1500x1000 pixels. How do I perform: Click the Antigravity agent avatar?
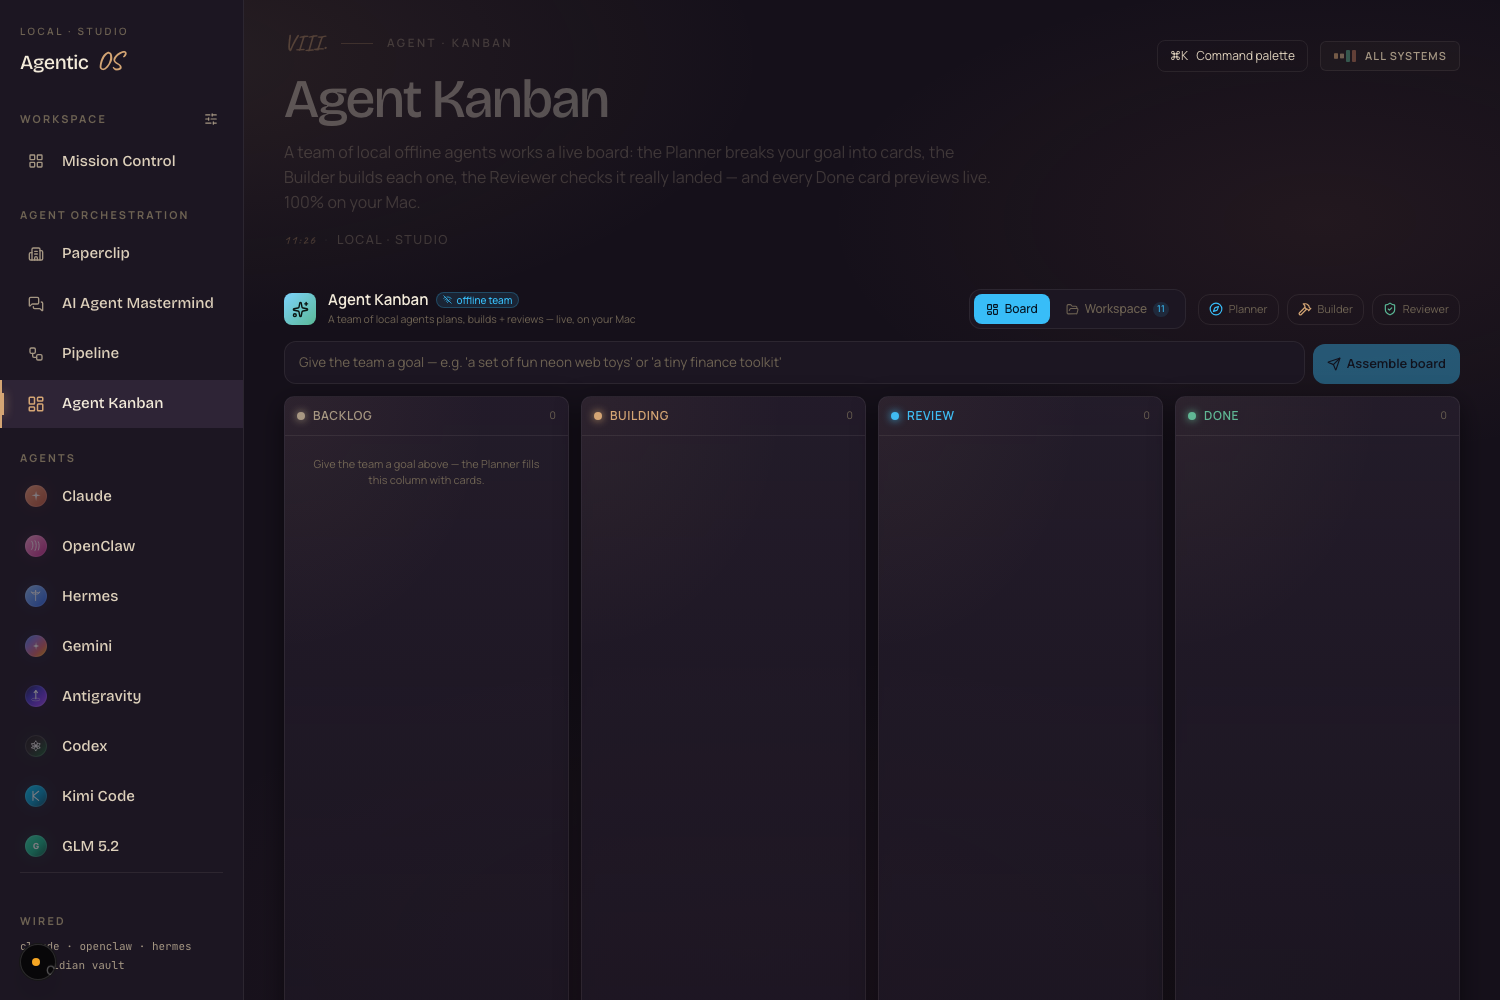(36, 696)
